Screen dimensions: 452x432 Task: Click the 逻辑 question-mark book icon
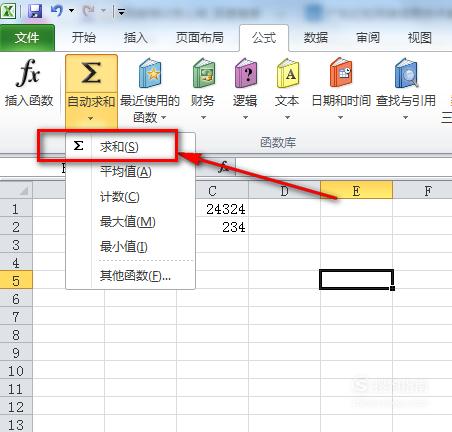pos(246,73)
